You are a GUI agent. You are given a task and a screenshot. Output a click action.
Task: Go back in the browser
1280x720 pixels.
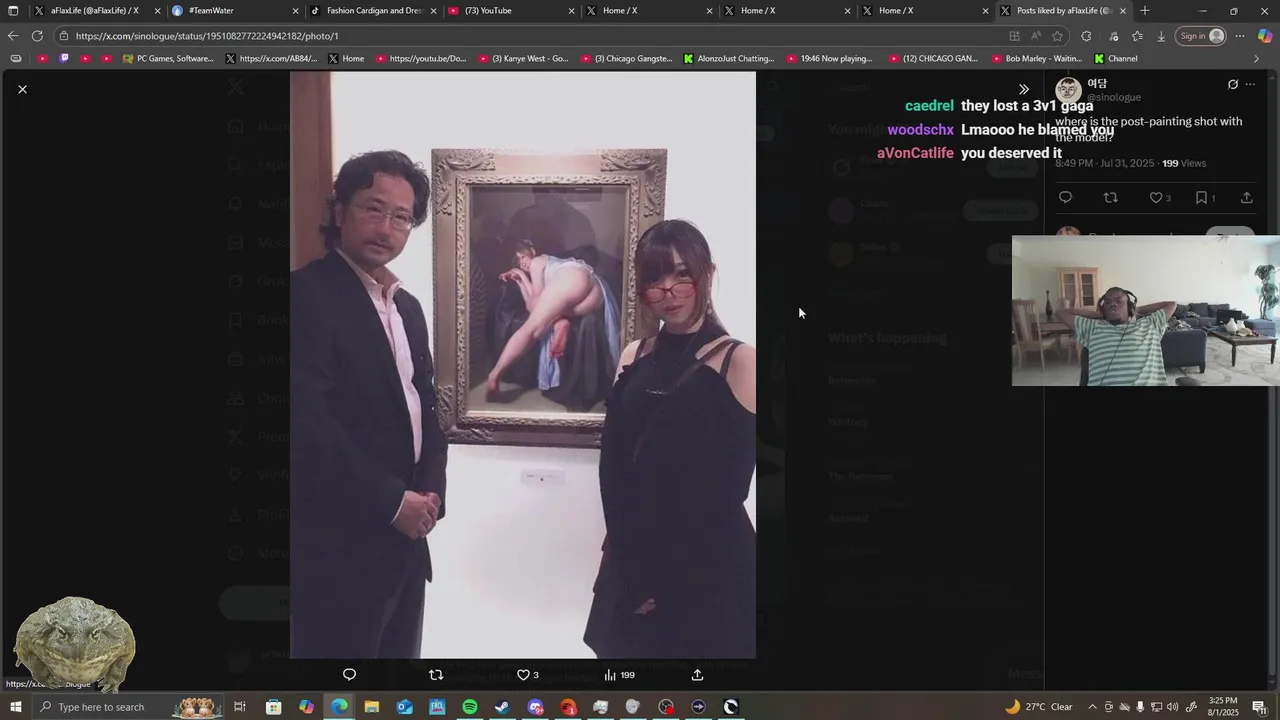(13, 36)
